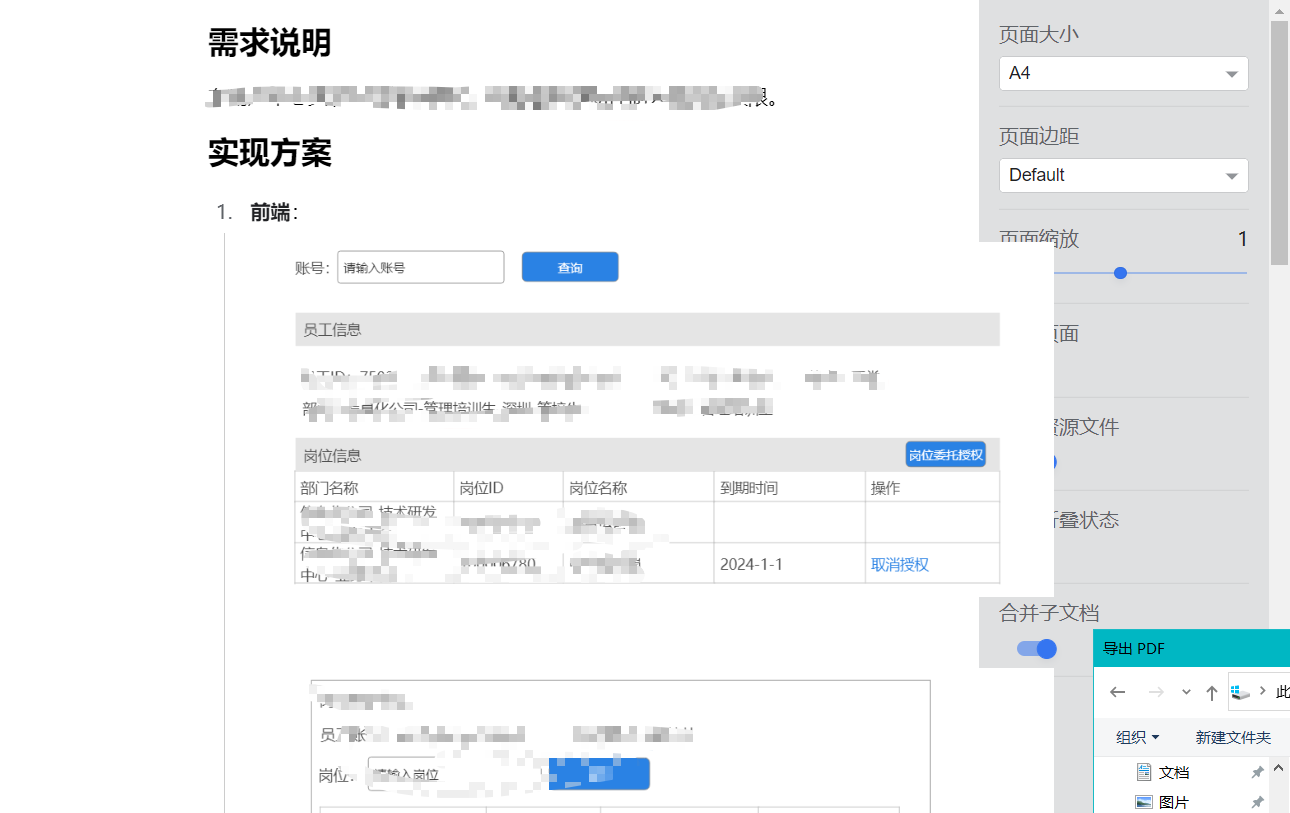Click the 取消授权 link
Screen dimensions: 1290x813
tap(900, 565)
